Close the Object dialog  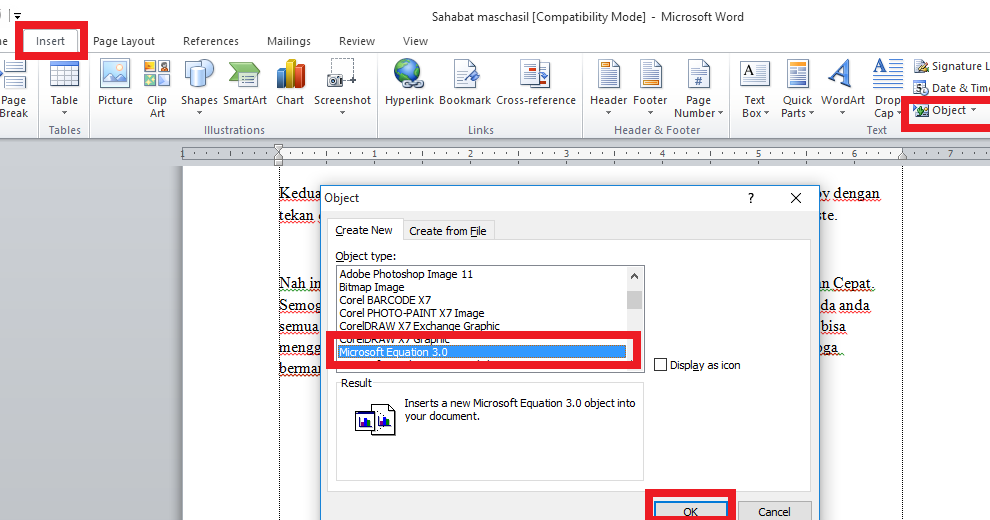pos(796,198)
